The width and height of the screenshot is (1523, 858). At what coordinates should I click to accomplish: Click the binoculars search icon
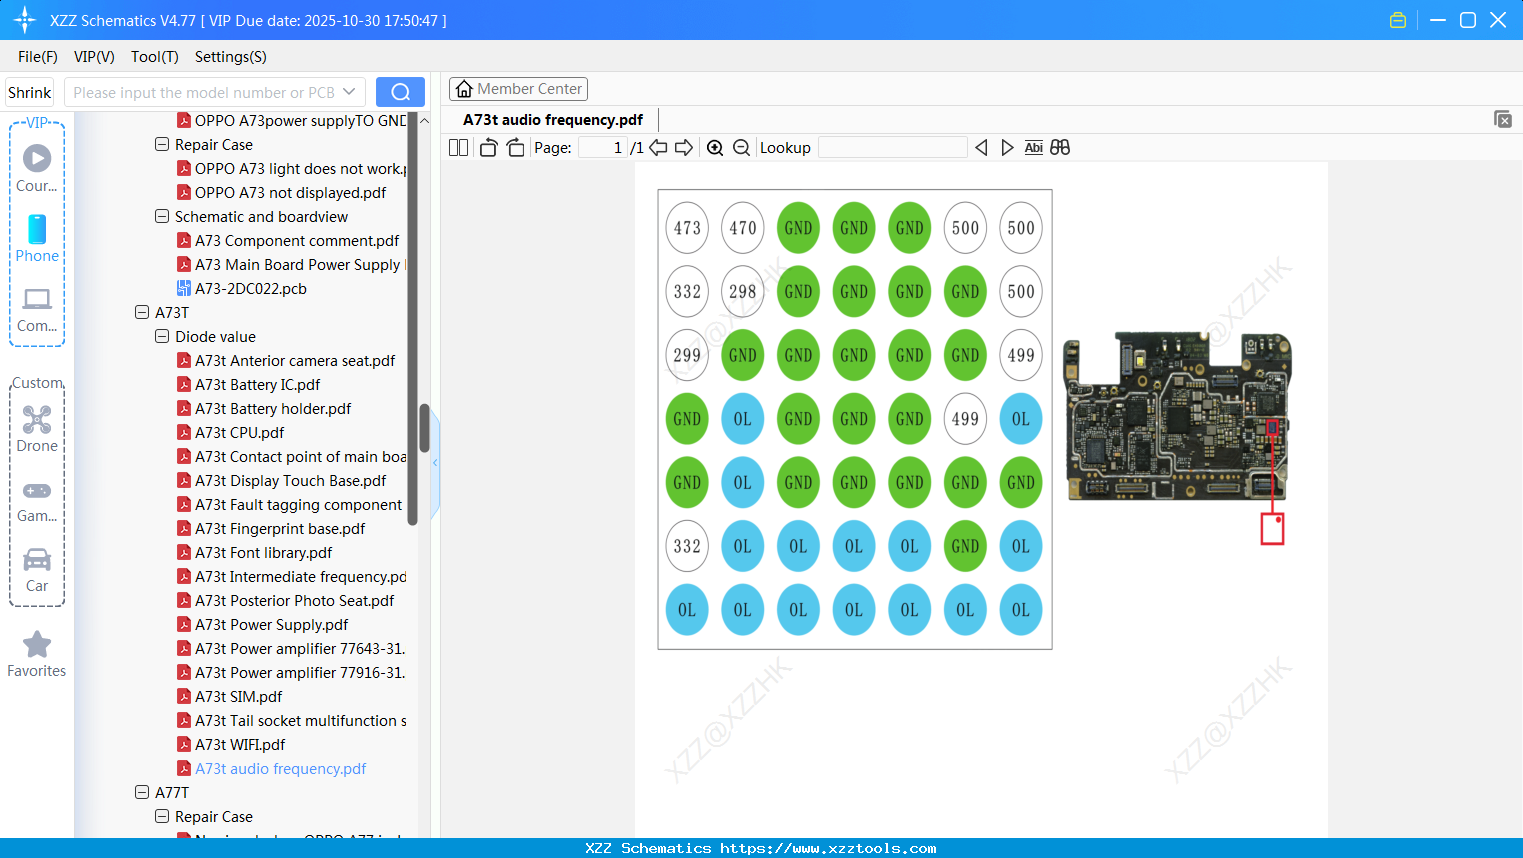[x=1060, y=148]
